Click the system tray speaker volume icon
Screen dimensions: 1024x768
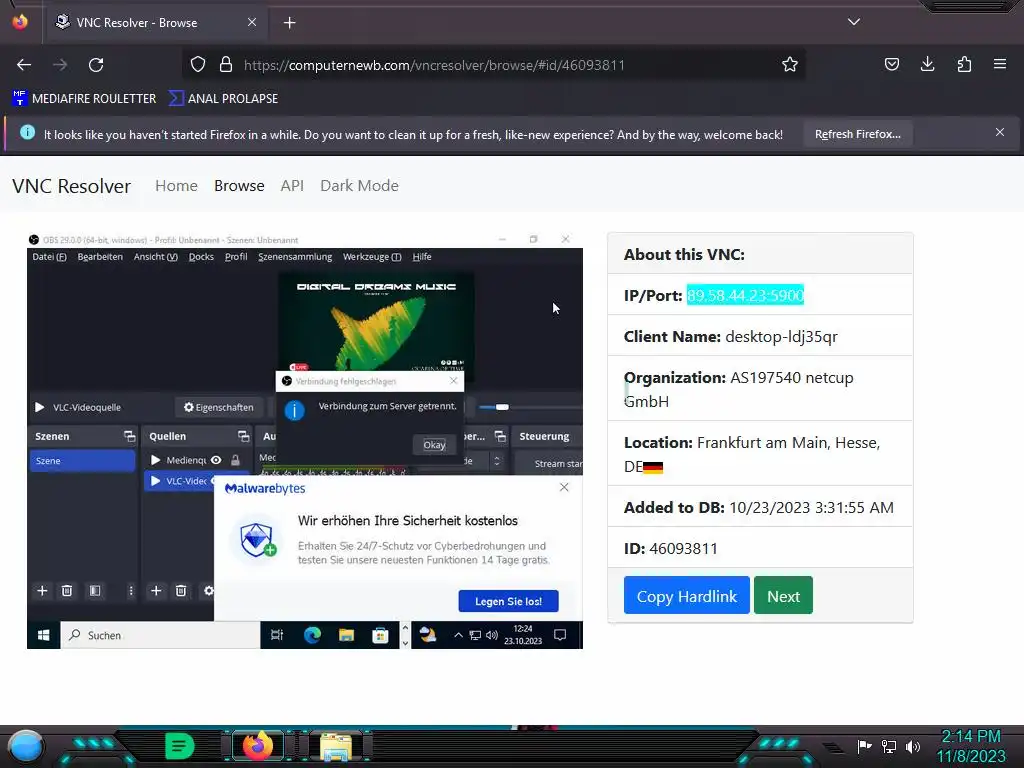913,746
